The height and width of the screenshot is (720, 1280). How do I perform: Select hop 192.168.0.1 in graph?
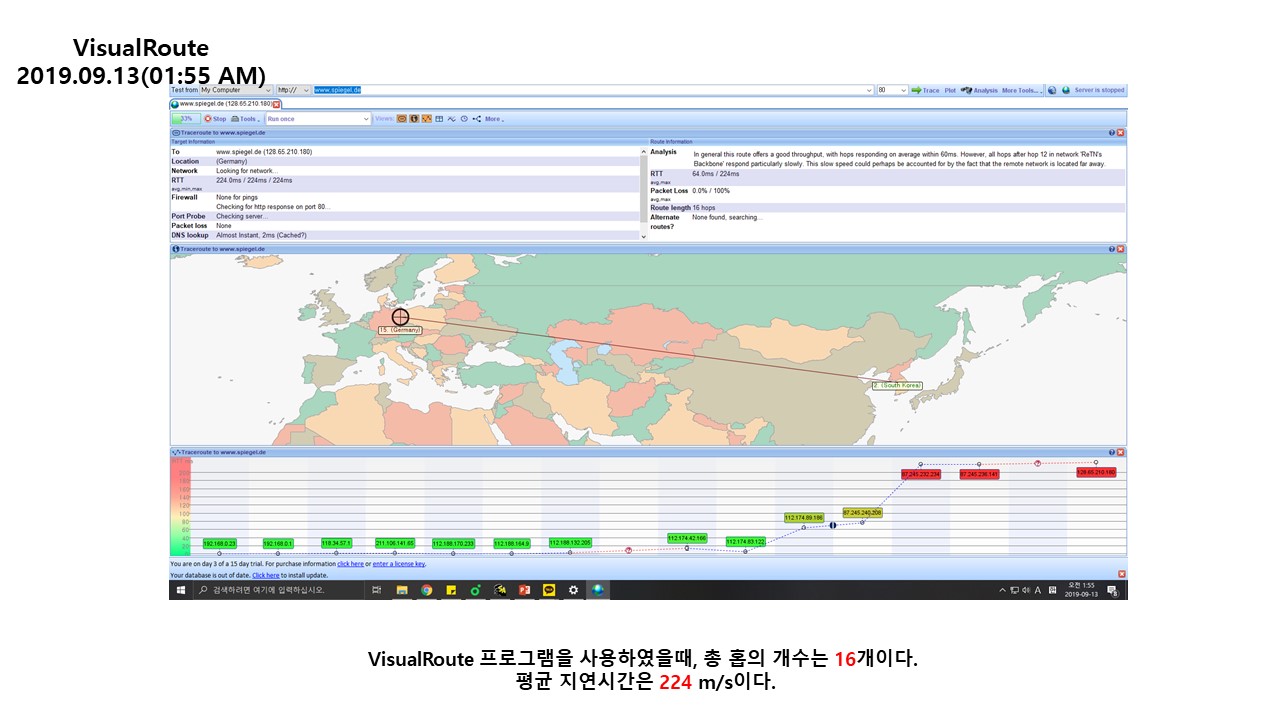tap(278, 543)
